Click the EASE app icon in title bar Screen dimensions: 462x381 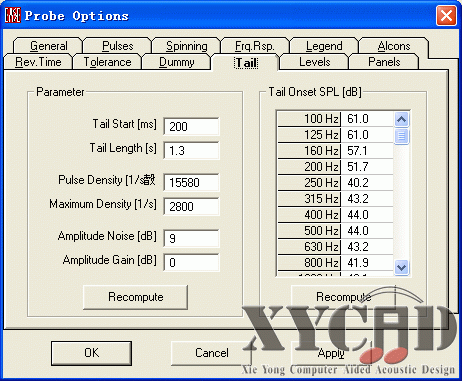pyautogui.click(x=13, y=15)
